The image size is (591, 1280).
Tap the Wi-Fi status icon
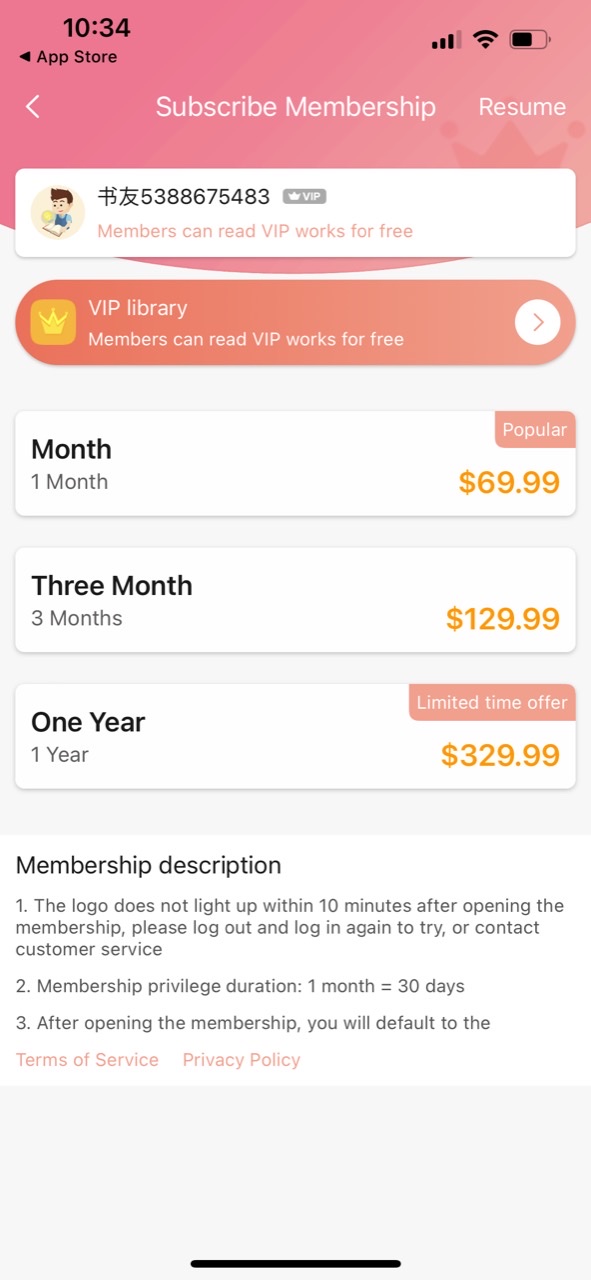486,40
